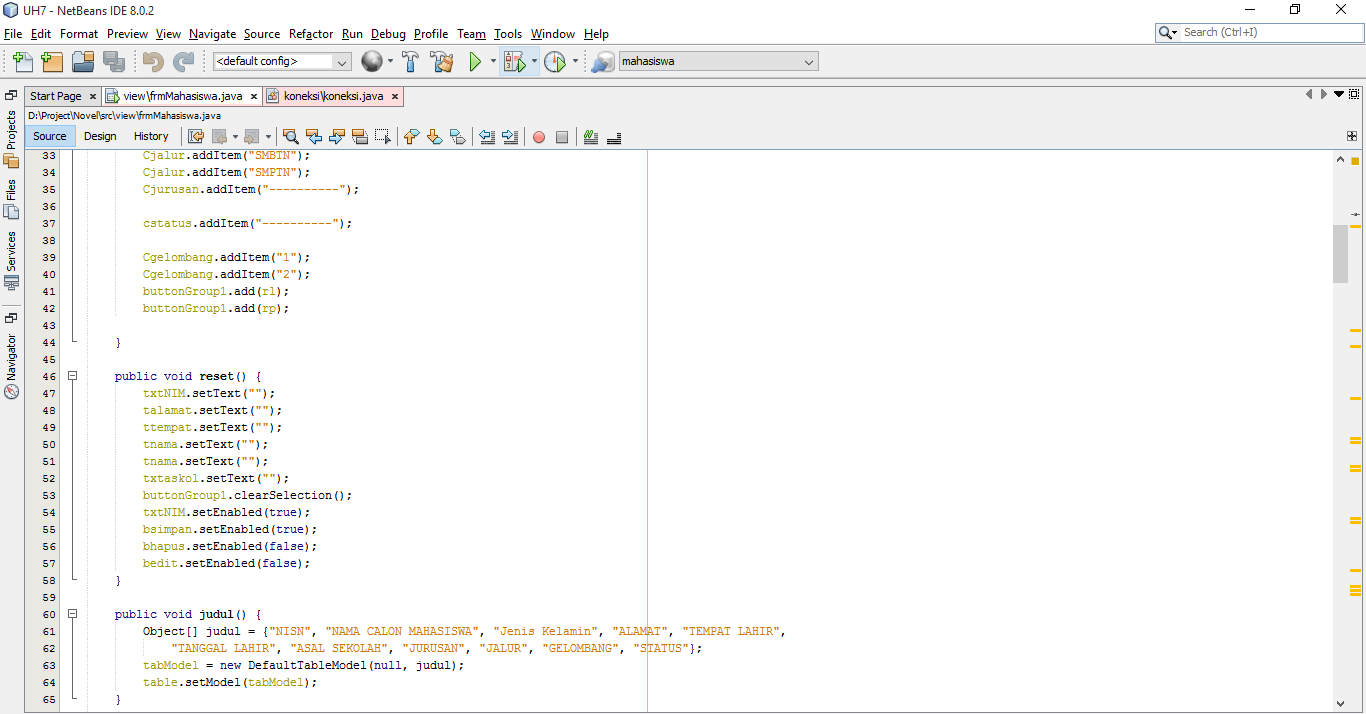
Task: Toggle a bookmark on the current line
Action: coord(458,137)
